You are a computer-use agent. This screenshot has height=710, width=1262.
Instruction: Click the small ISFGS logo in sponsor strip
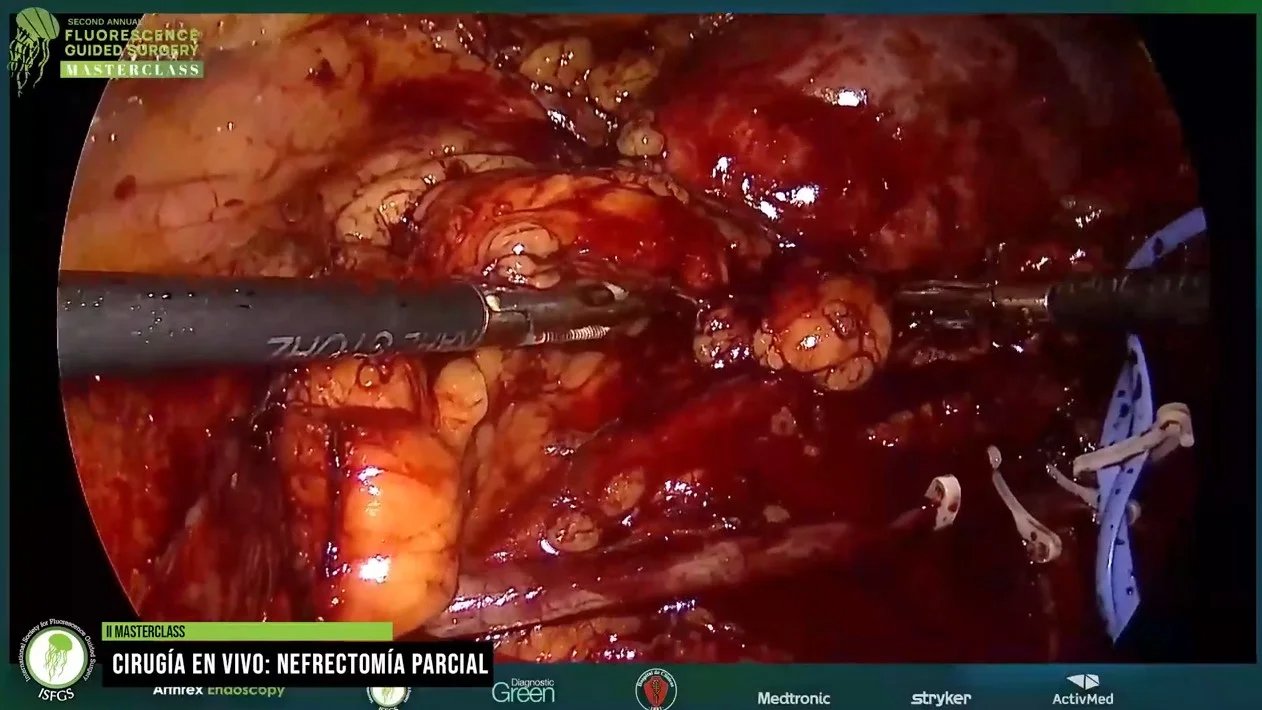click(x=388, y=694)
